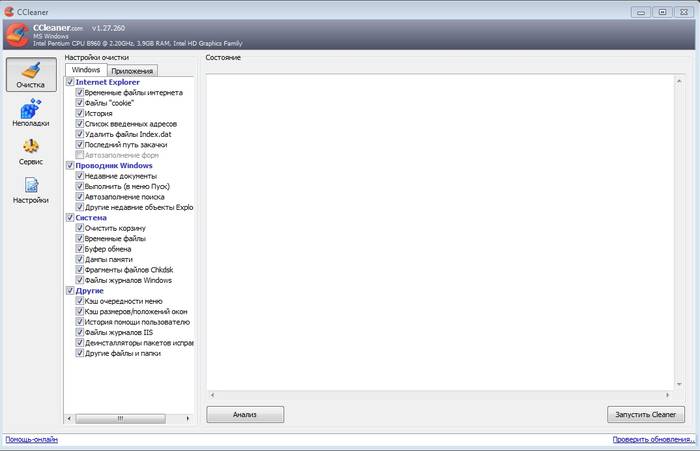Toggle the Internet Explorer group checkbox
This screenshot has width=700, height=451.
(70, 82)
